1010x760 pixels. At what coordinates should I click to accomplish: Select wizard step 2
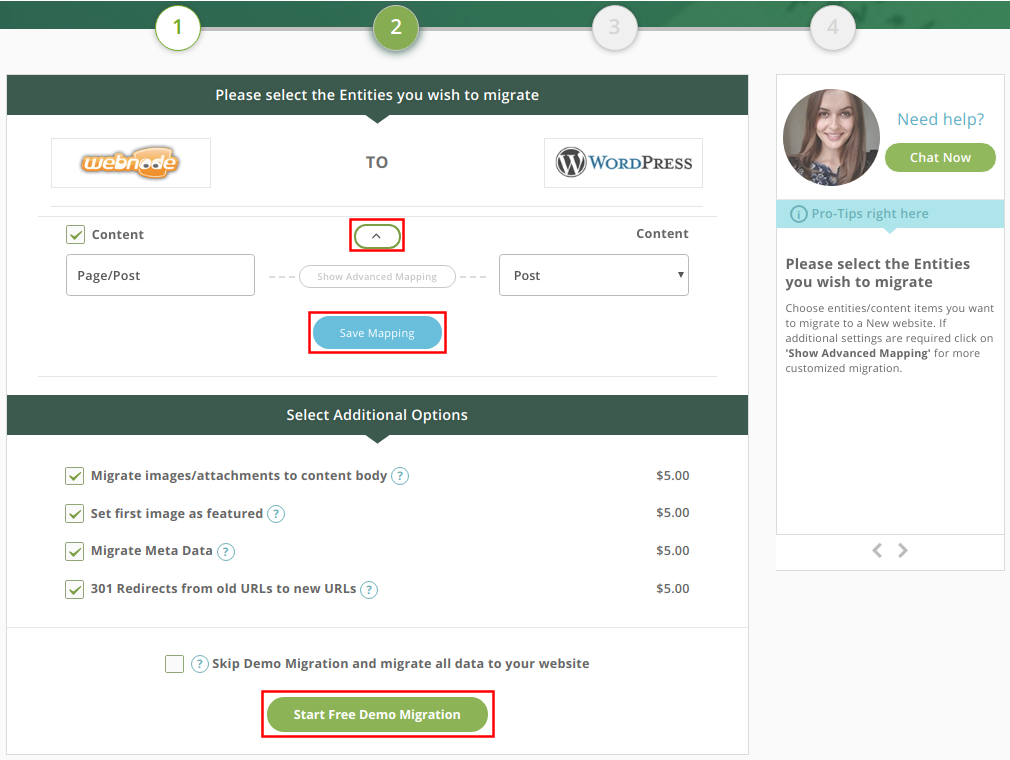tap(396, 27)
